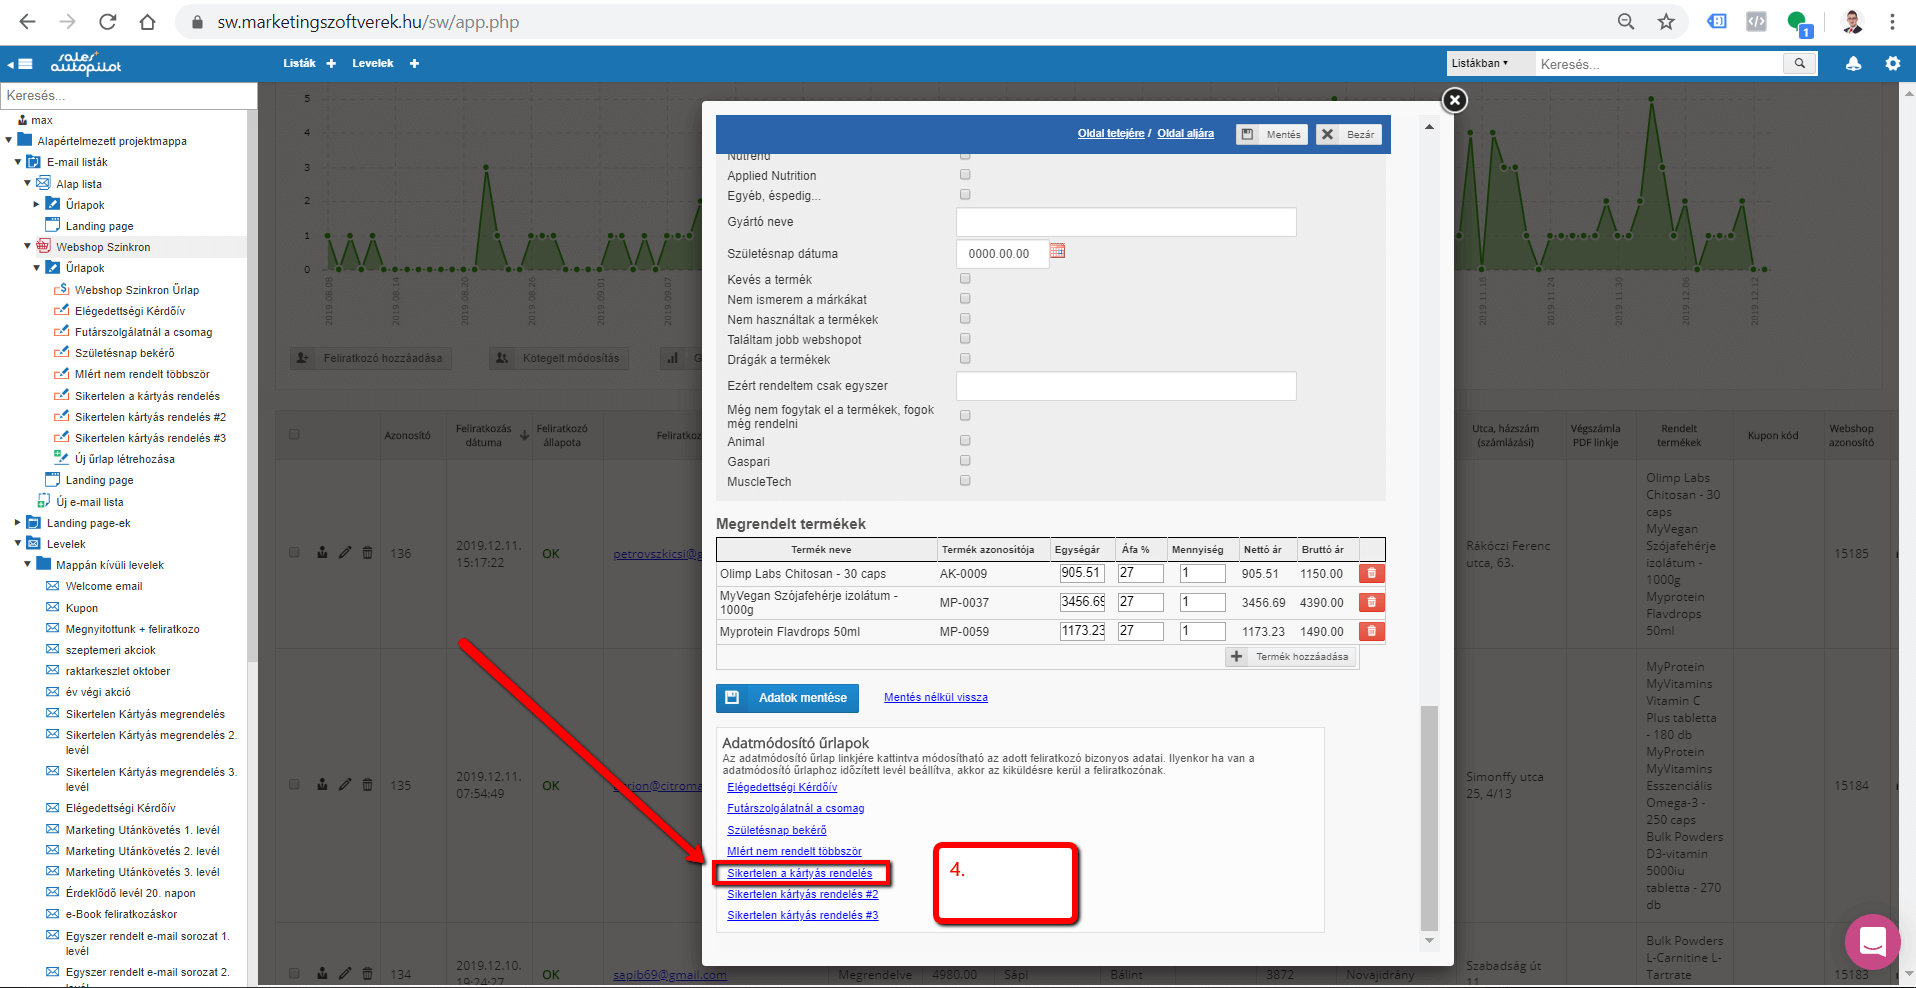
Task: Edit subscriber 135 with the pencil icon
Action: [345, 784]
